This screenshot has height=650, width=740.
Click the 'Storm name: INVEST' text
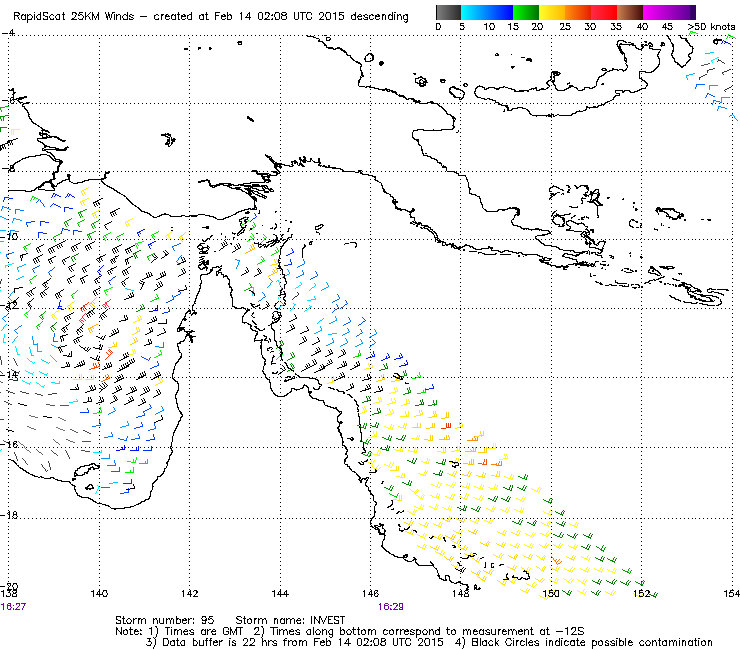point(290,620)
